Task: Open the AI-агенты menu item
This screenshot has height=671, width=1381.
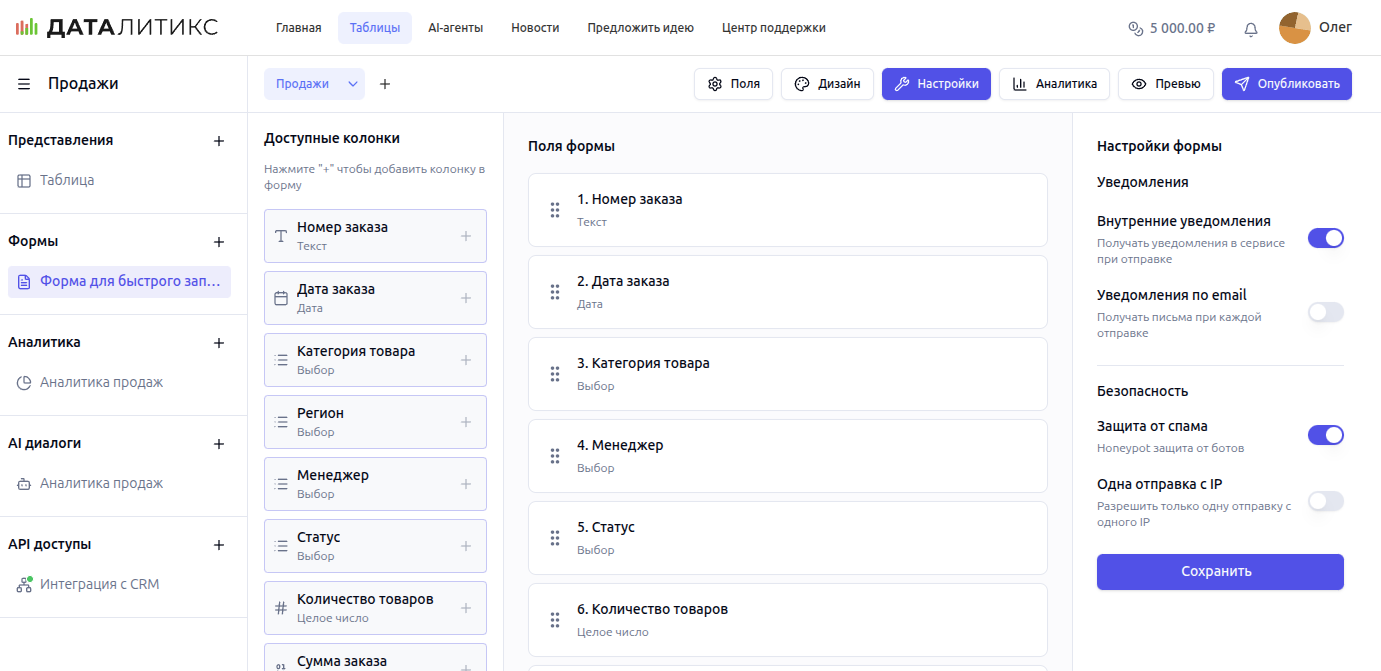Action: coord(455,28)
